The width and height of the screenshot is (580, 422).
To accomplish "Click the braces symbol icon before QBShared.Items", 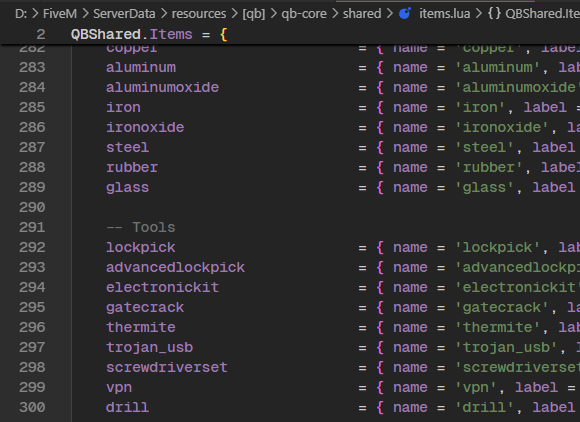I will point(494,14).
